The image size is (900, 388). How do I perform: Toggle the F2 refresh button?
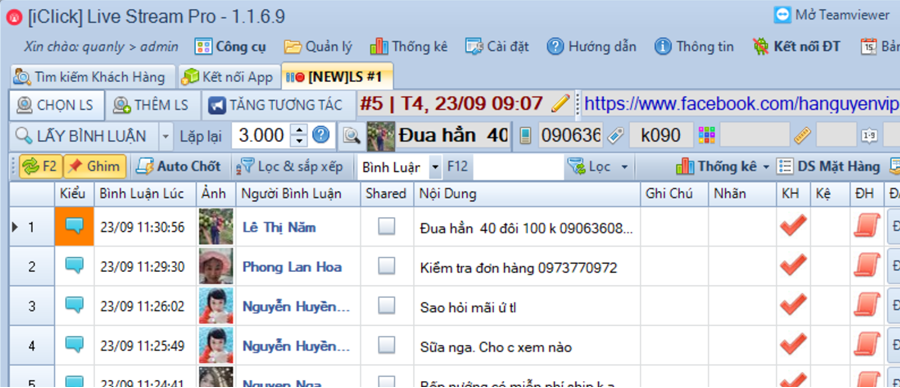tap(40, 166)
